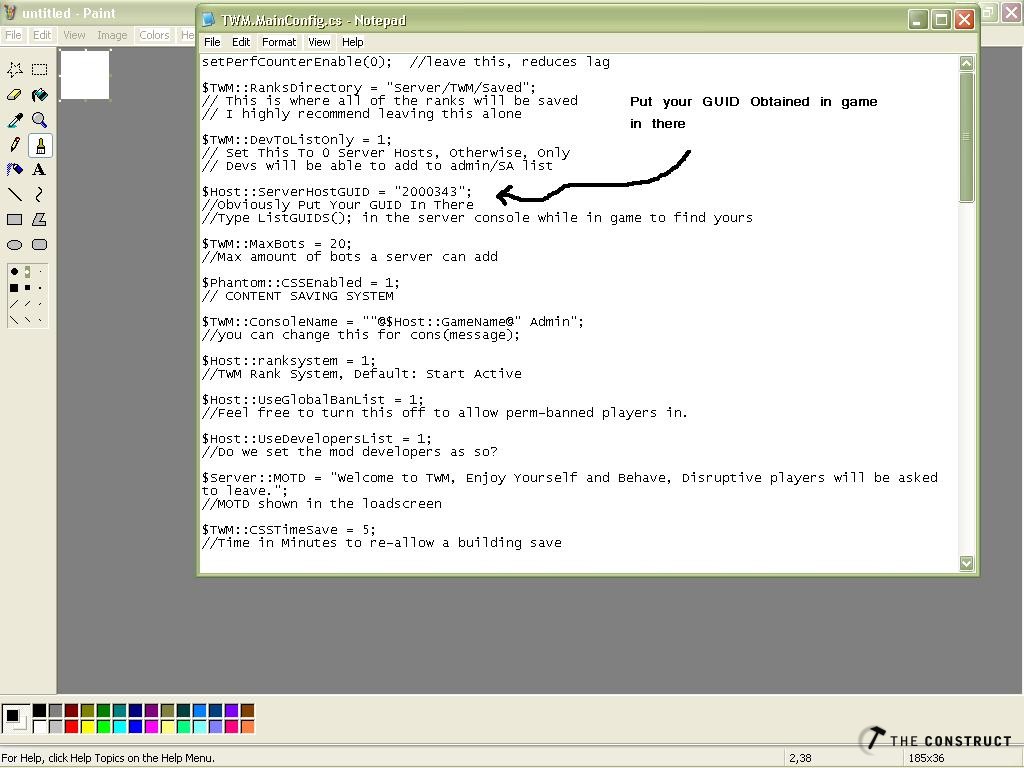Close the Notepad window

click(964, 20)
